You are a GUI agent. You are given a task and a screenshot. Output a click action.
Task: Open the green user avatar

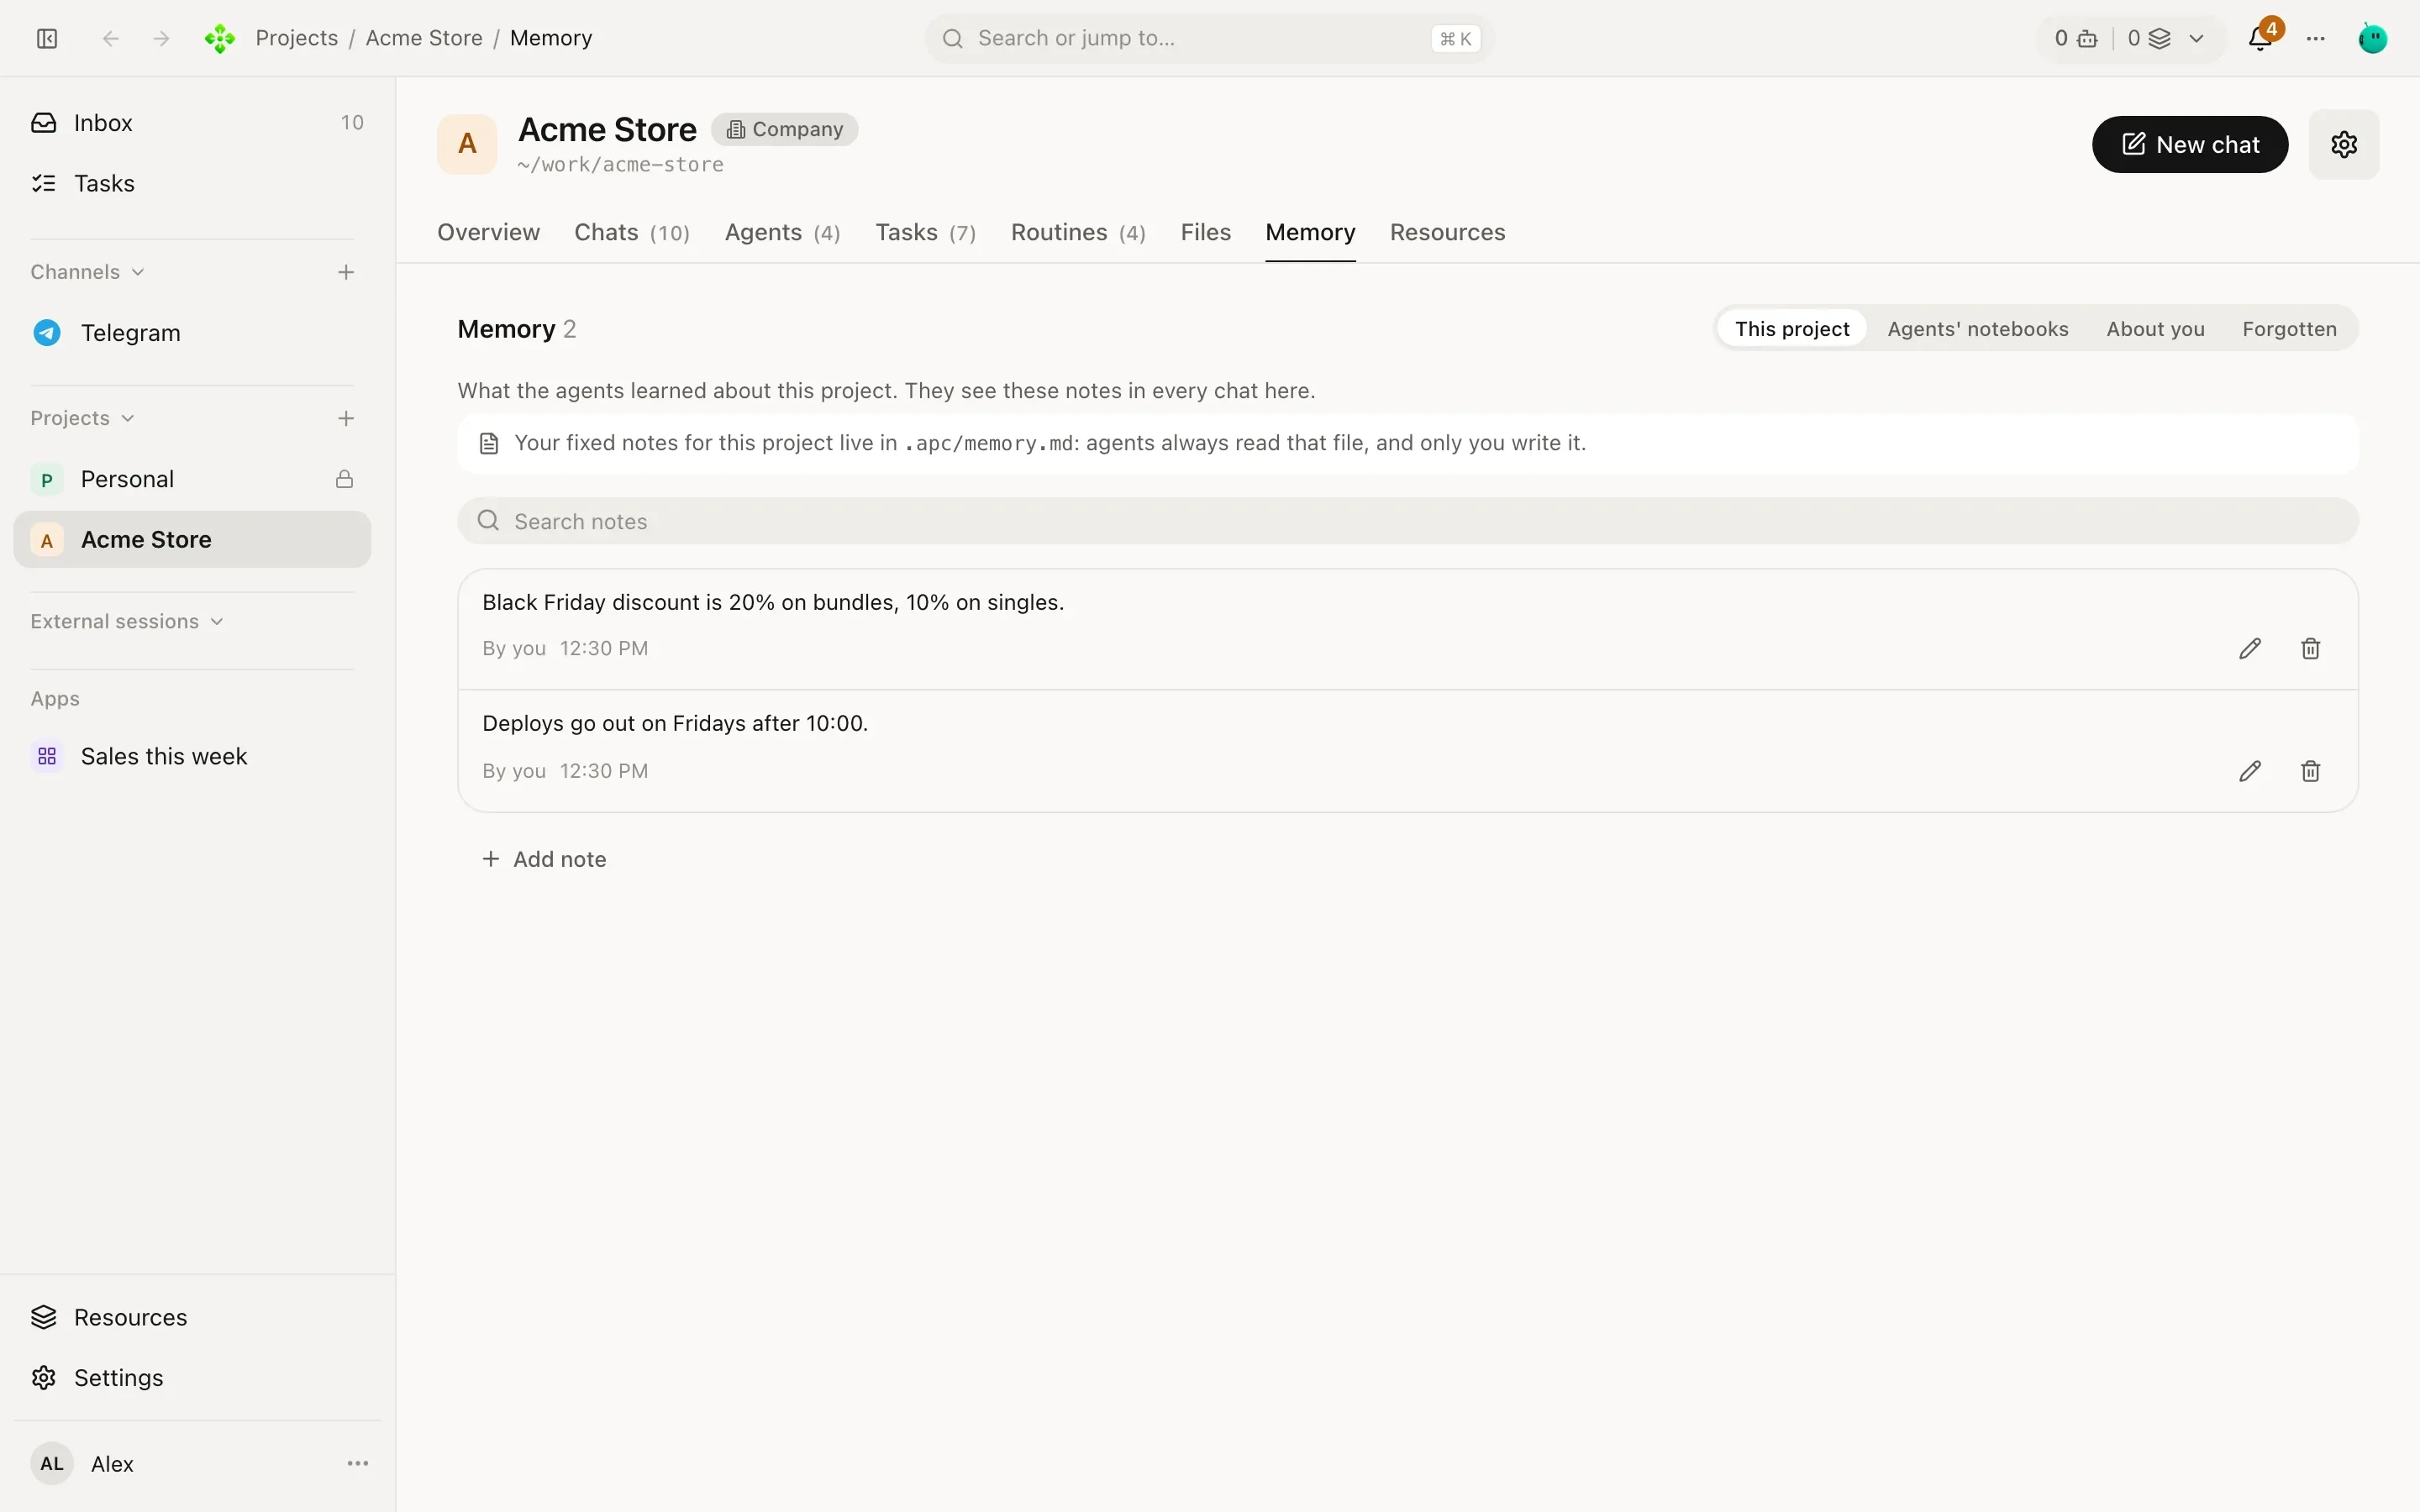point(2373,38)
